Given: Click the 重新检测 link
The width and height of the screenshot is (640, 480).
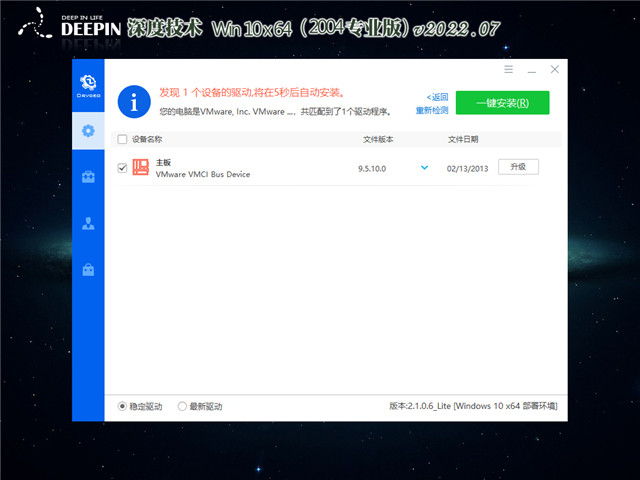Looking at the screenshot, I should coord(432,109).
